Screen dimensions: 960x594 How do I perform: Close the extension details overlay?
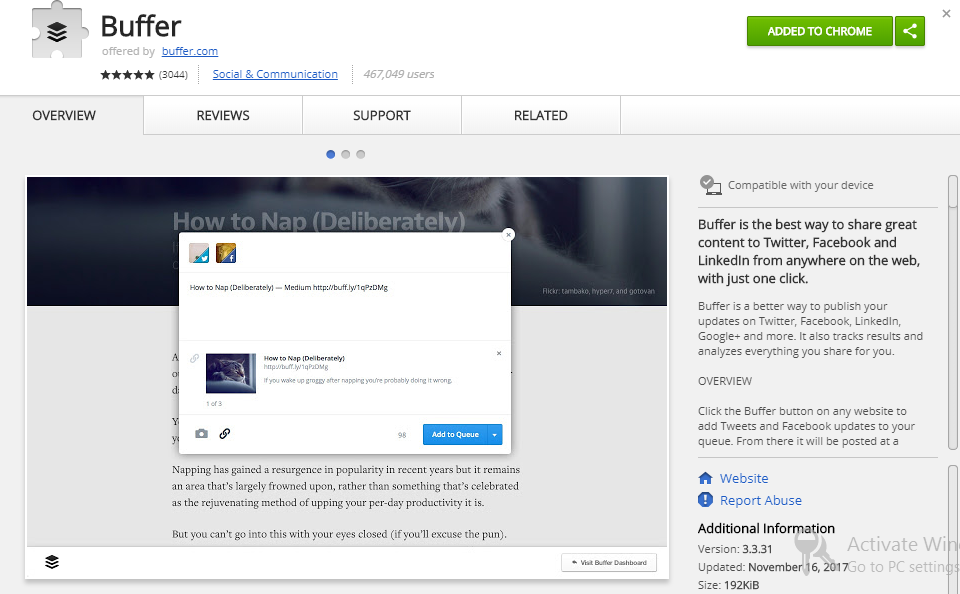pyautogui.click(x=947, y=13)
